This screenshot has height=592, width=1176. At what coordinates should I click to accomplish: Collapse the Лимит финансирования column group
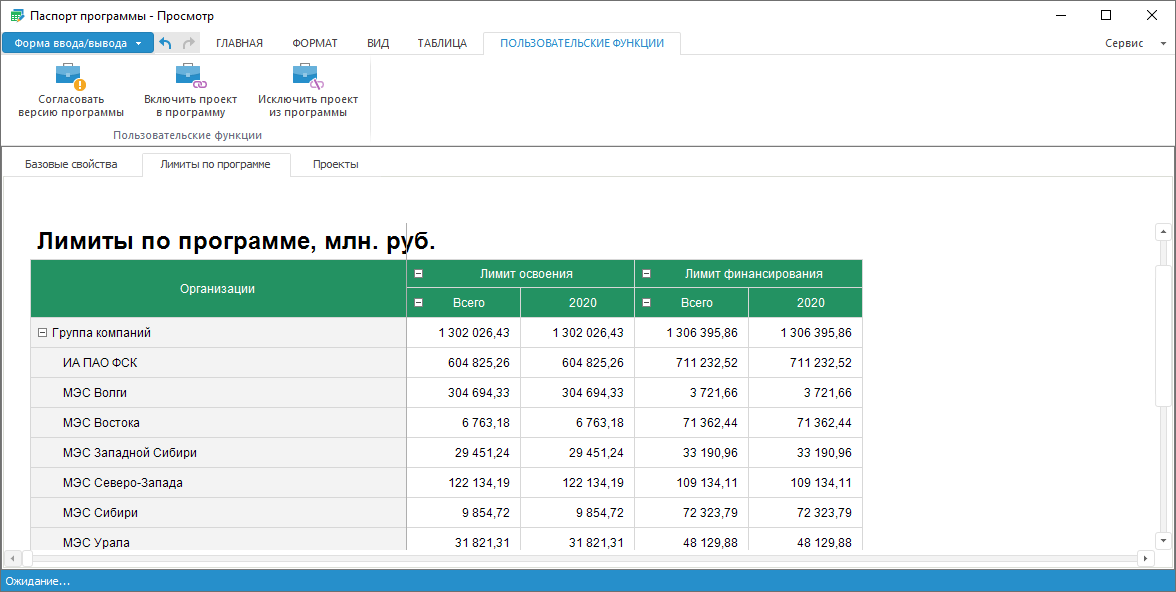647,273
